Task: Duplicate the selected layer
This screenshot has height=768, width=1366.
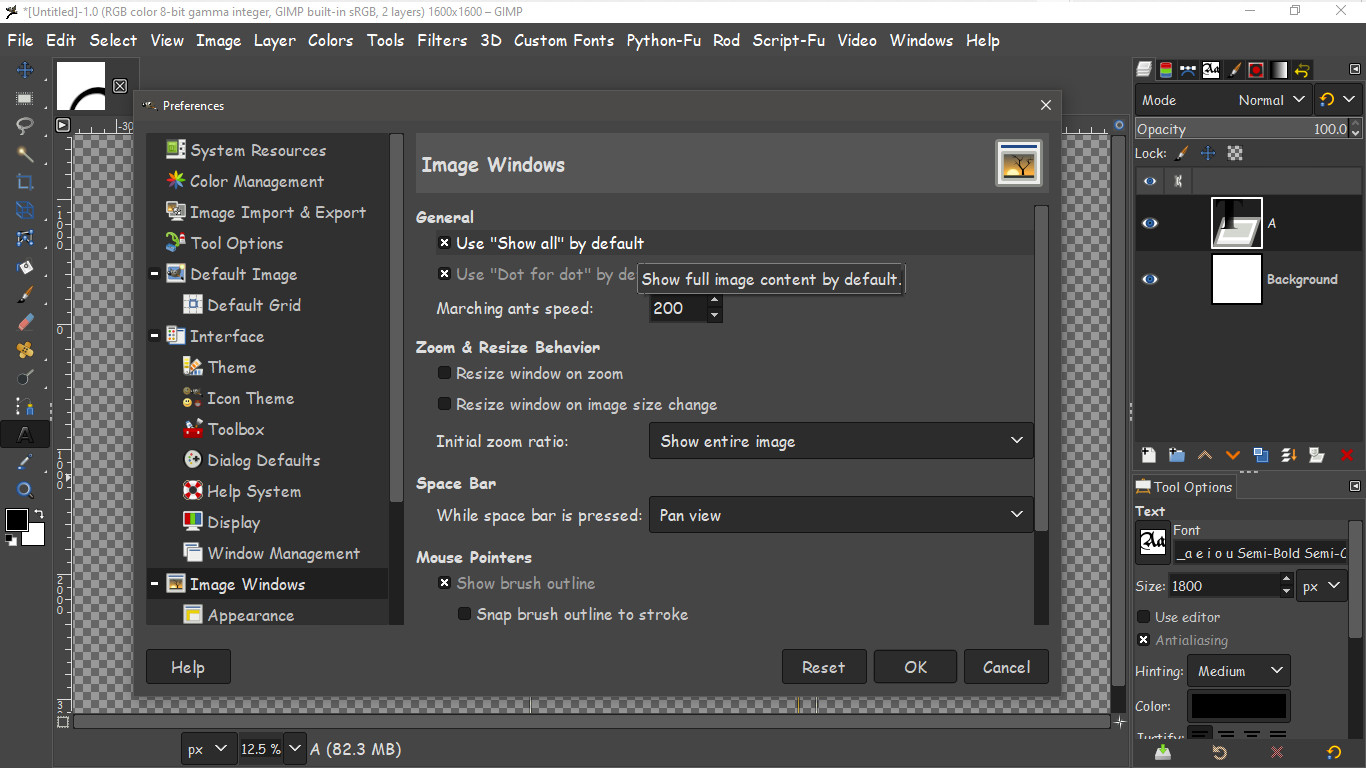Action: [x=1260, y=455]
